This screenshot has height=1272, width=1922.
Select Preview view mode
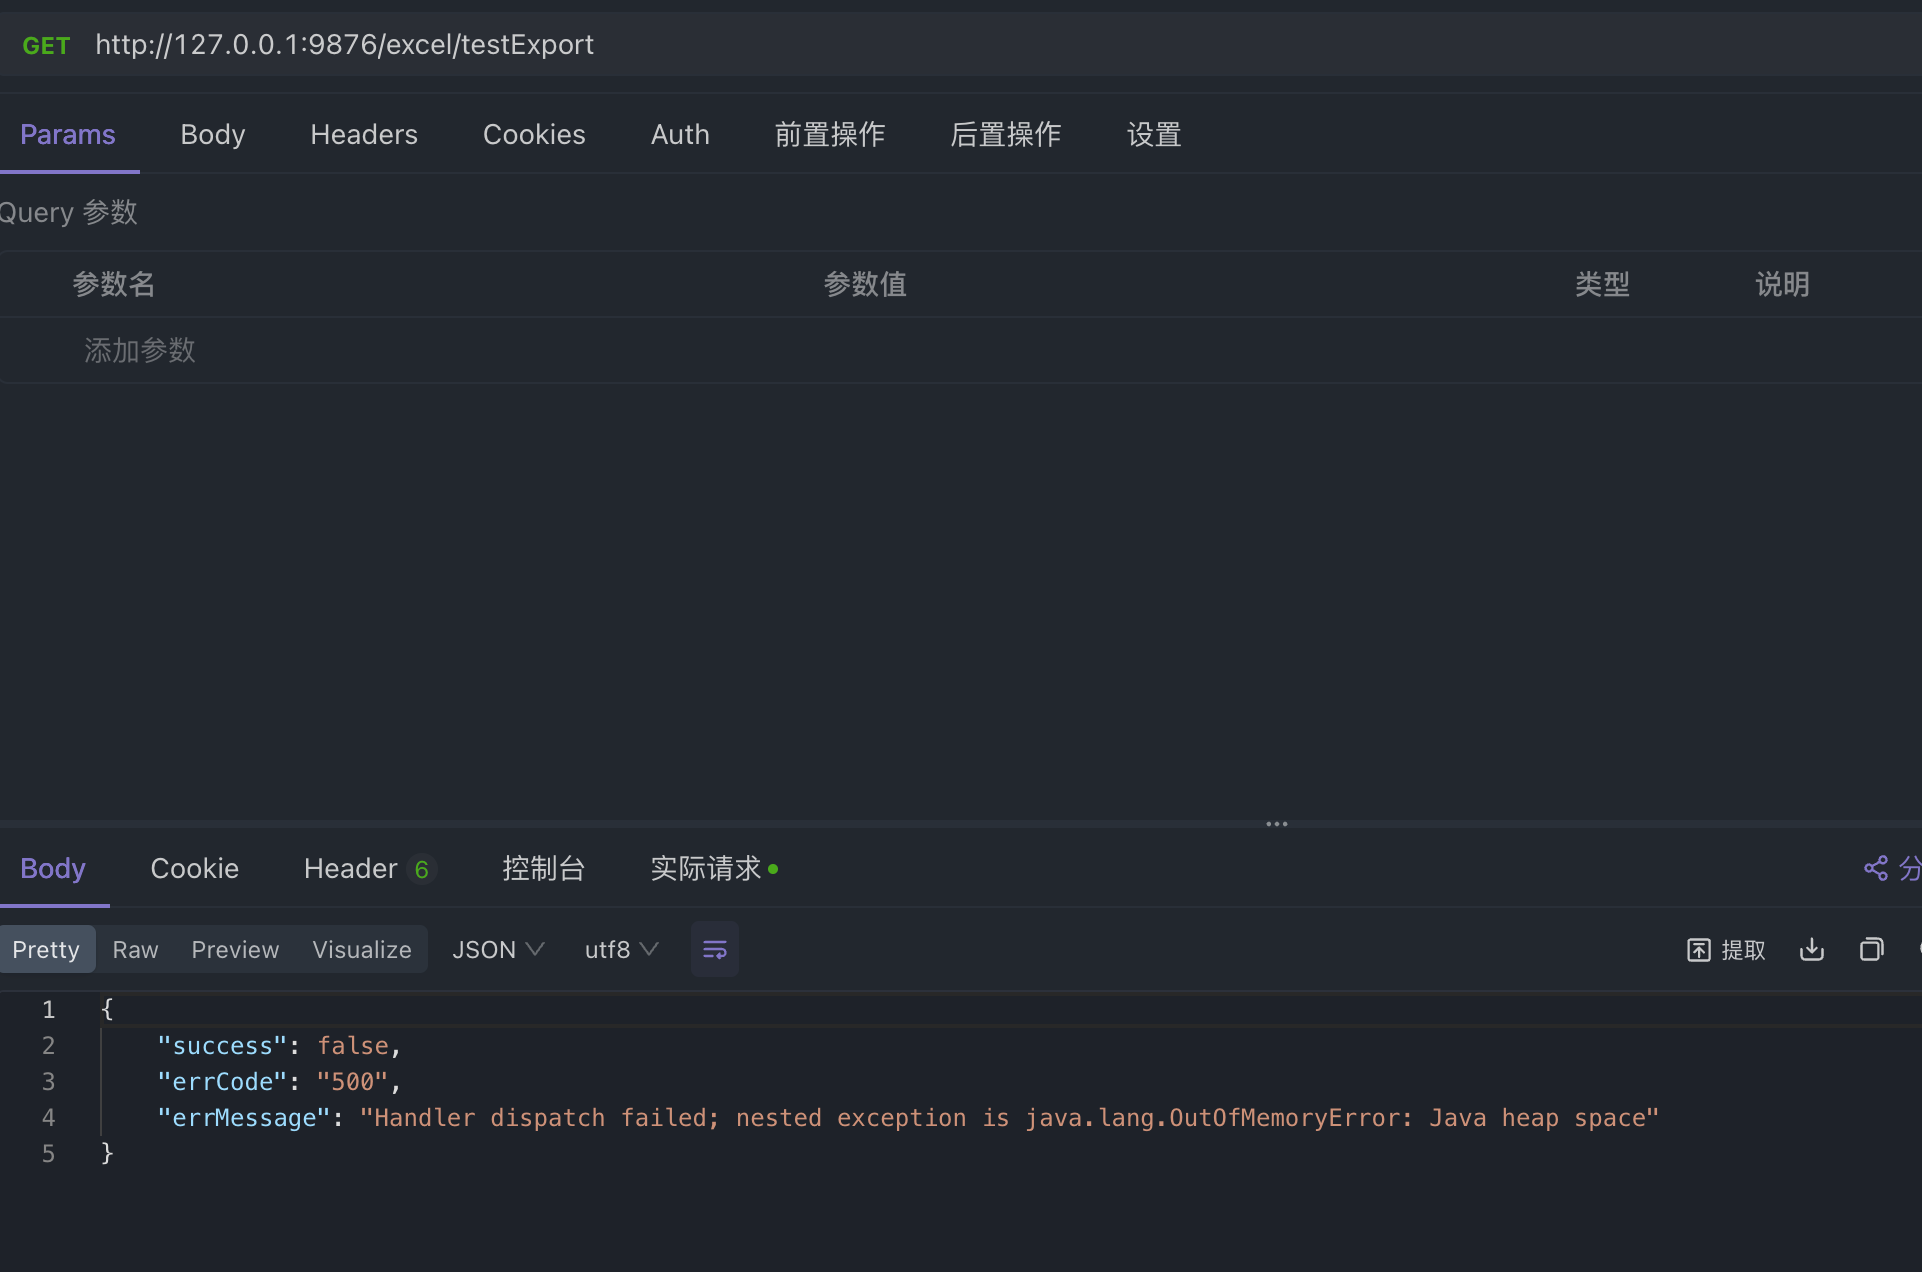(x=235, y=949)
